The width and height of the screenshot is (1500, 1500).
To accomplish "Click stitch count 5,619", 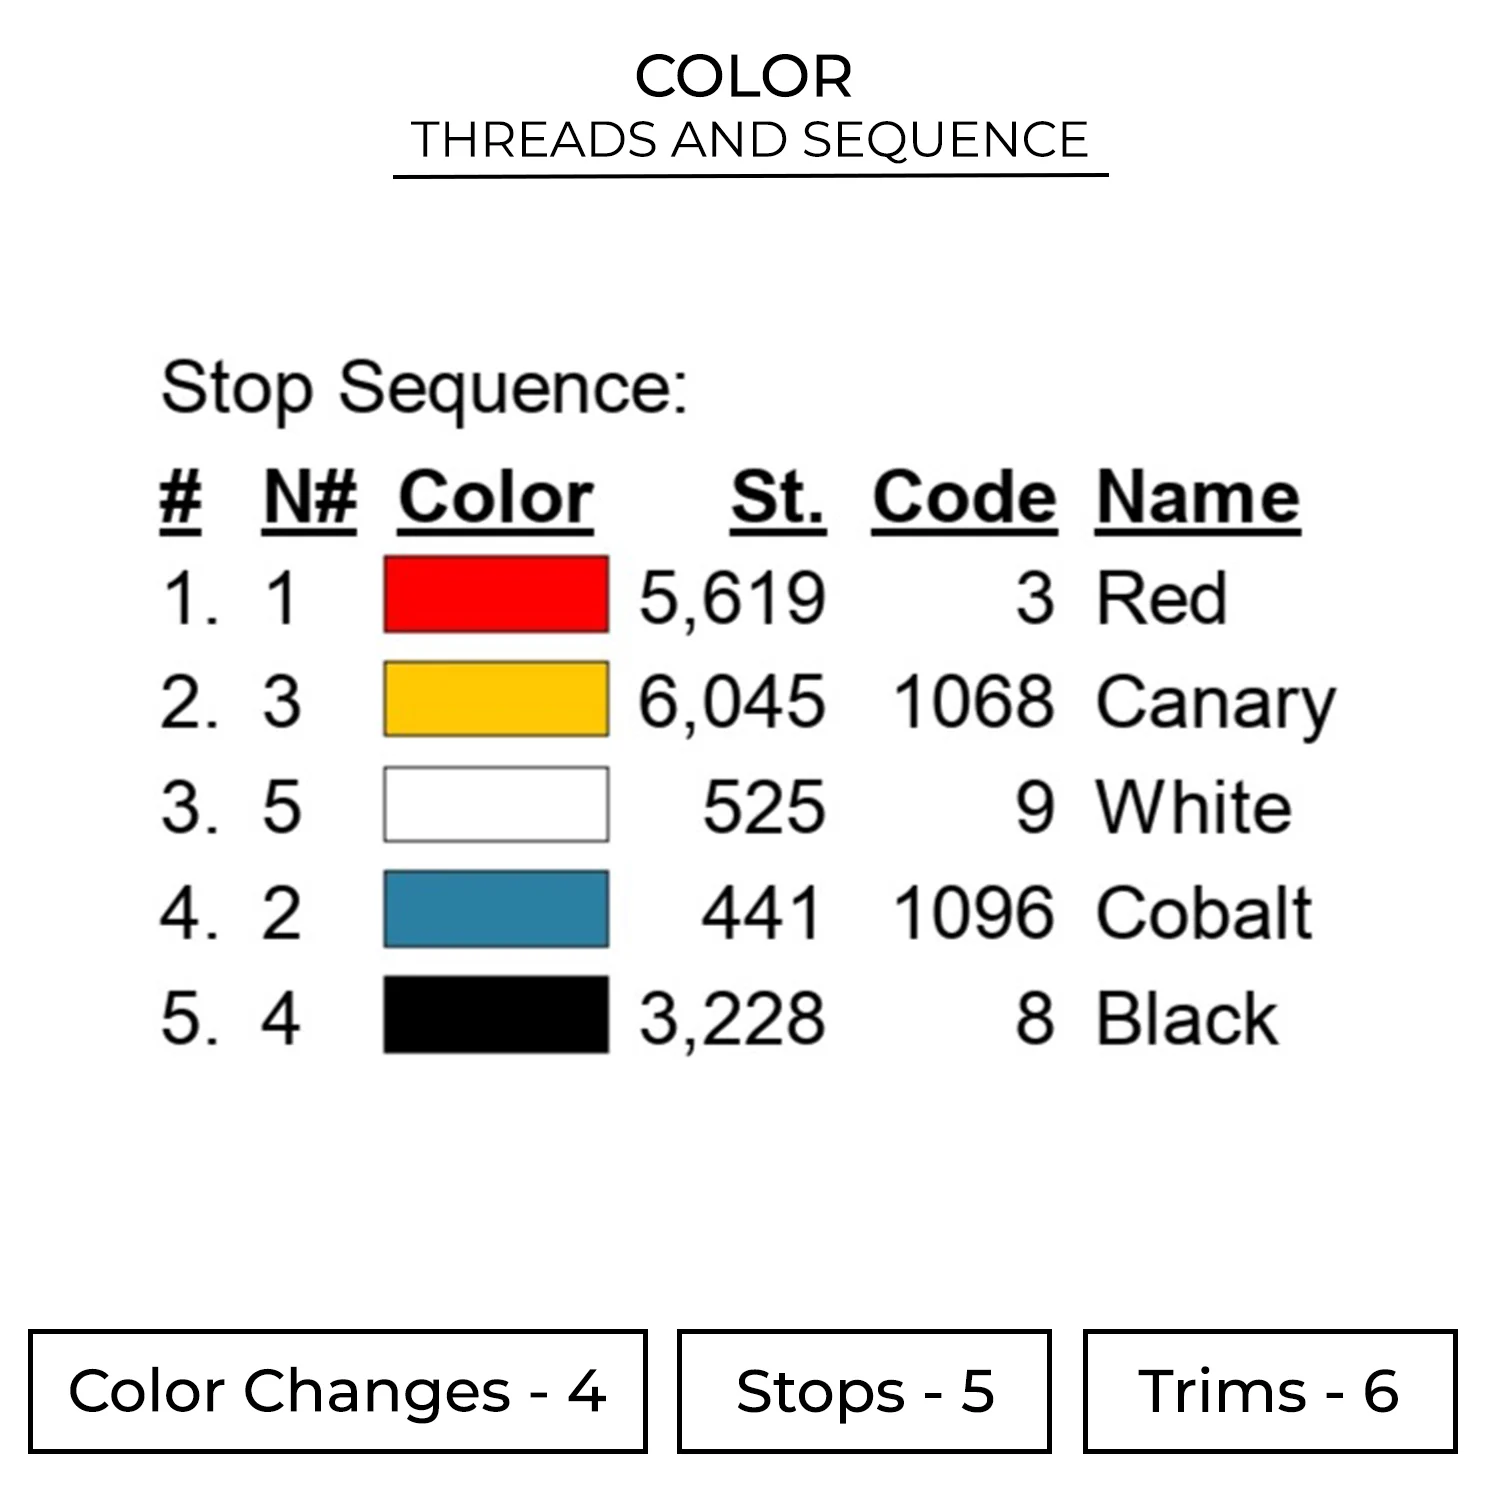I will [x=732, y=598].
